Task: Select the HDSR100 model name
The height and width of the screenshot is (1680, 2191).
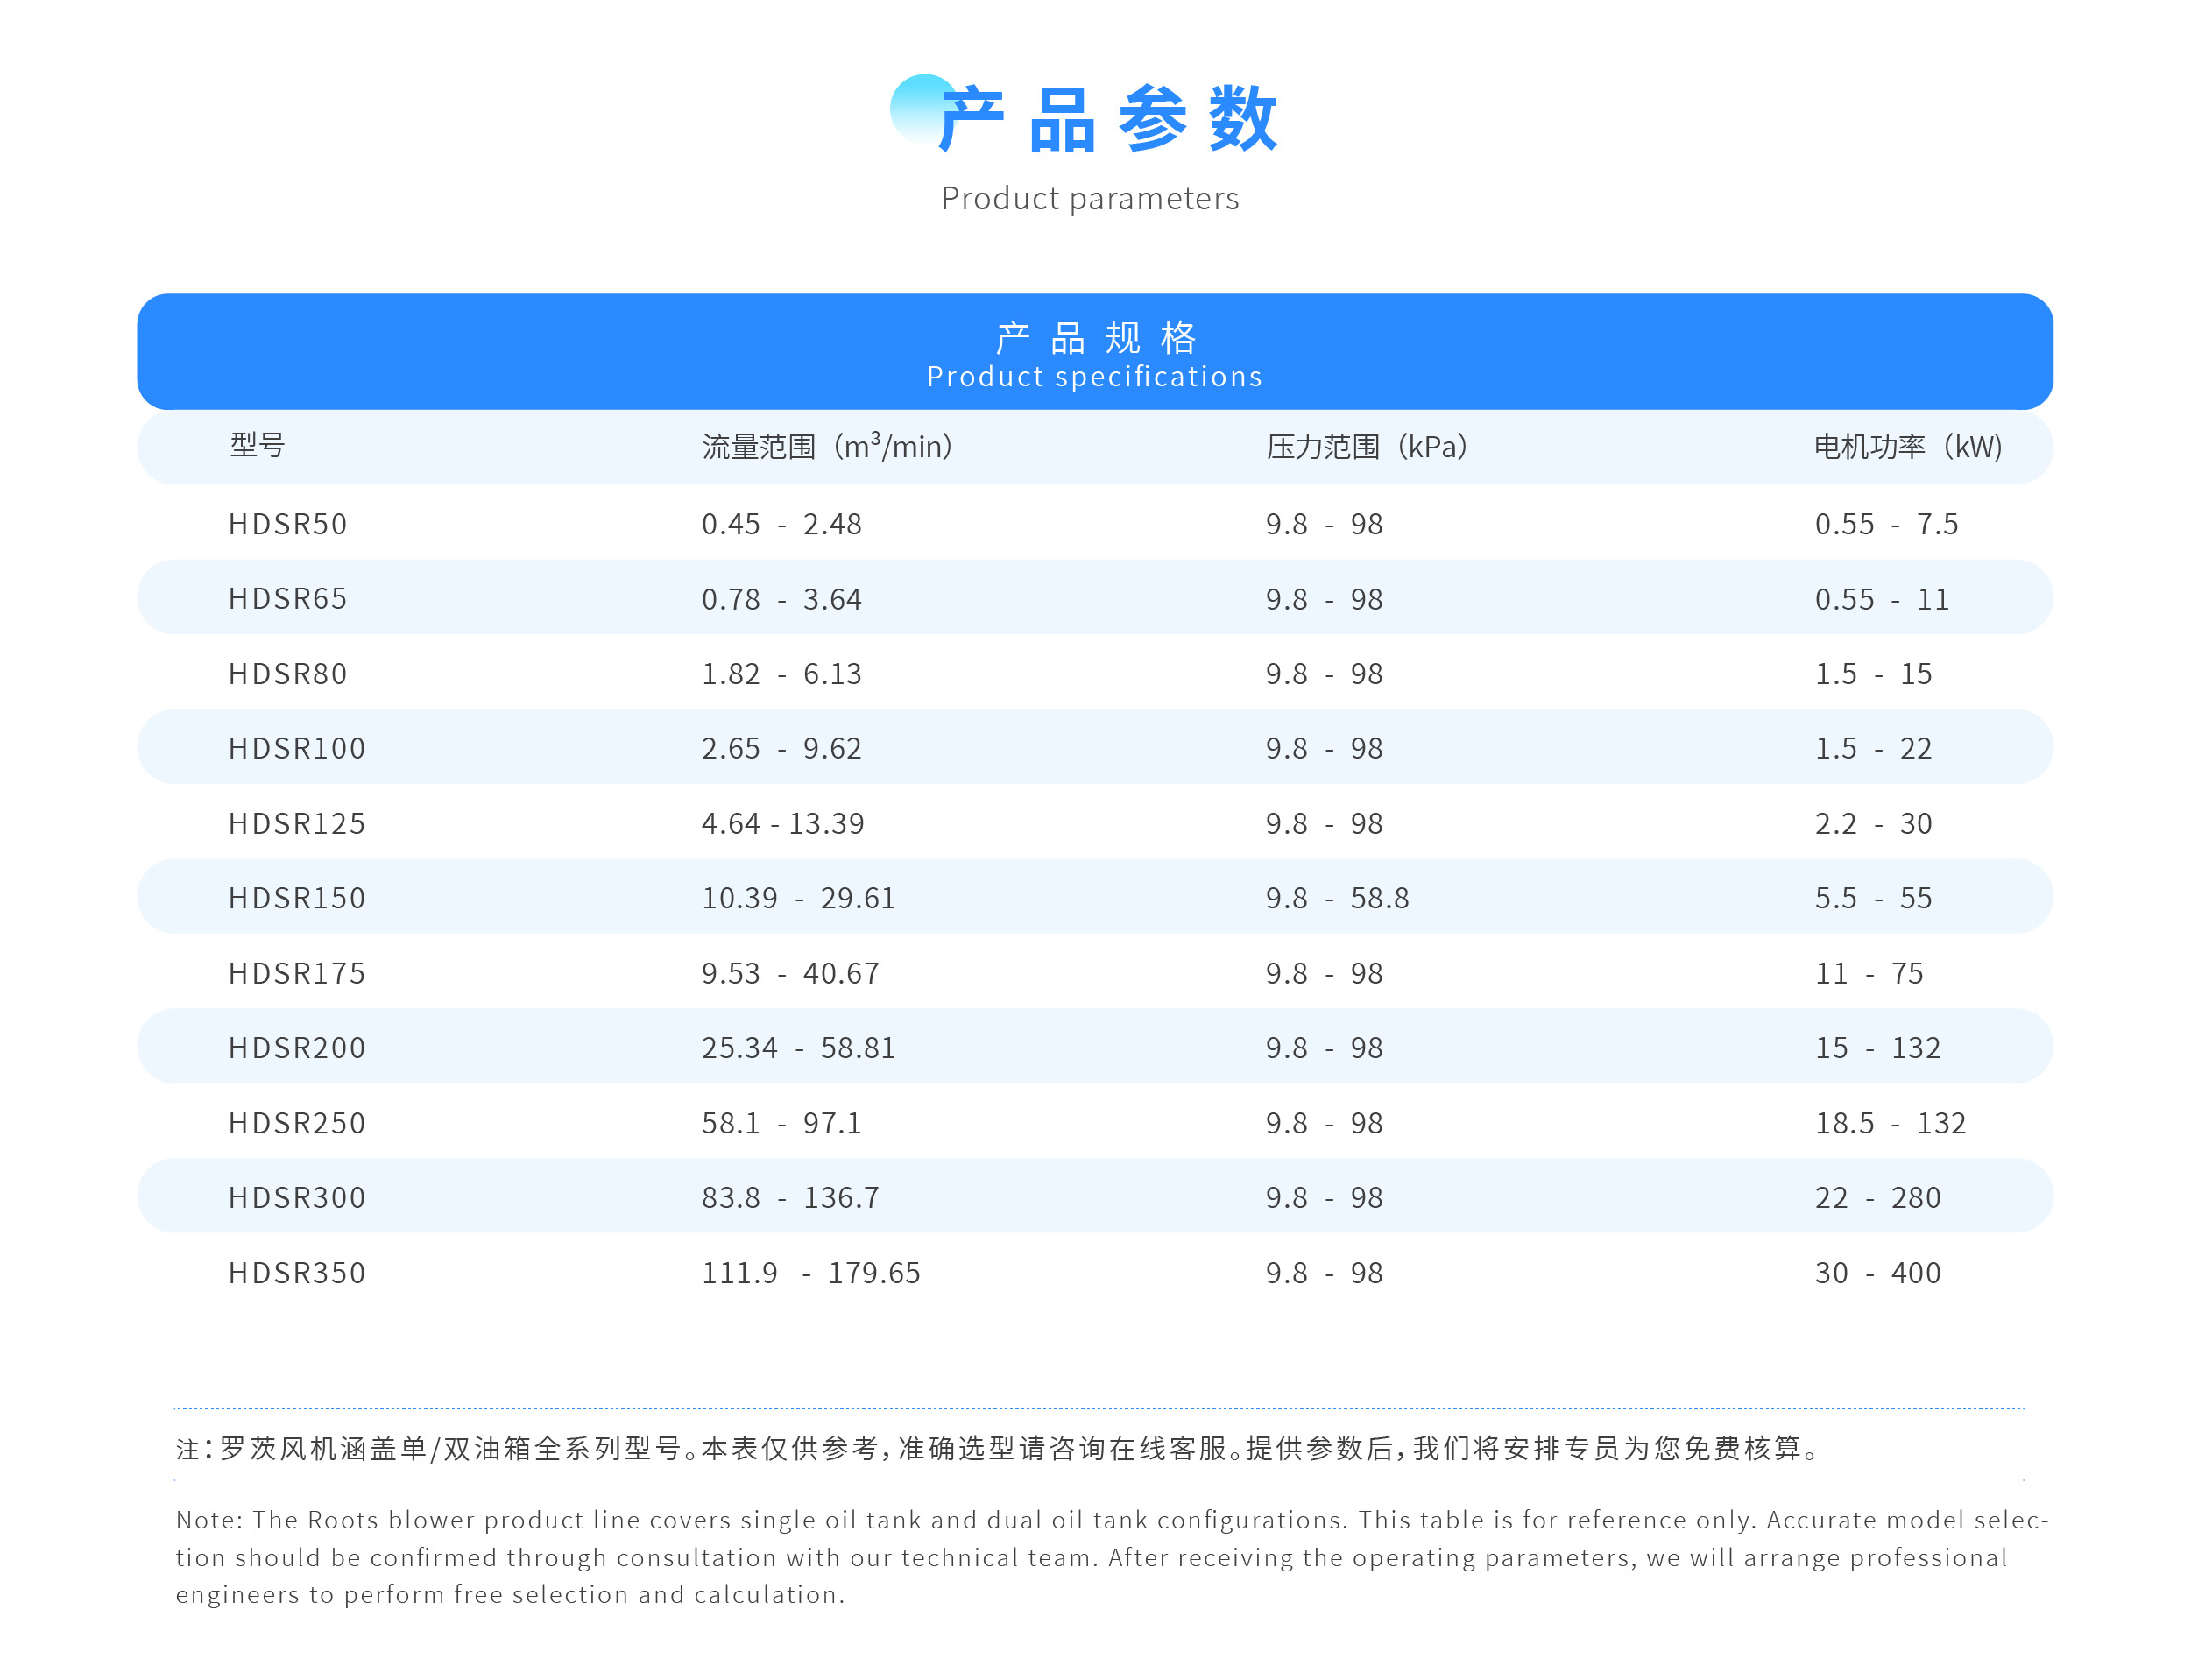Action: point(297,748)
